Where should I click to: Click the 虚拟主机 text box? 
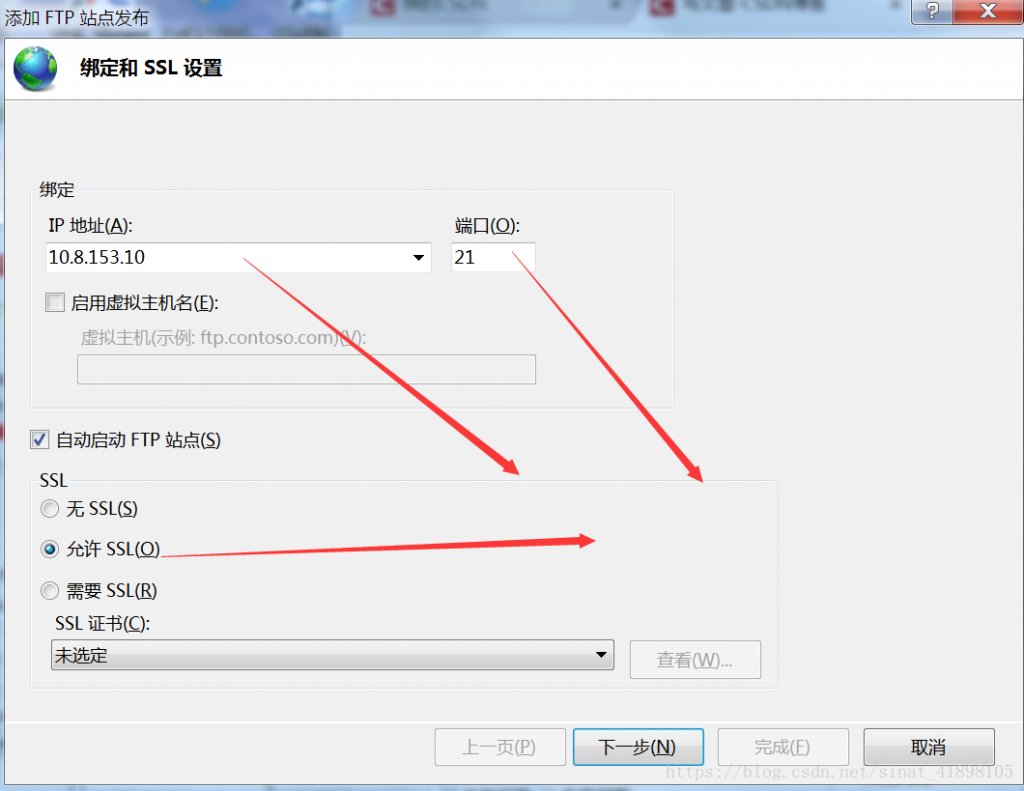pyautogui.click(x=306, y=370)
